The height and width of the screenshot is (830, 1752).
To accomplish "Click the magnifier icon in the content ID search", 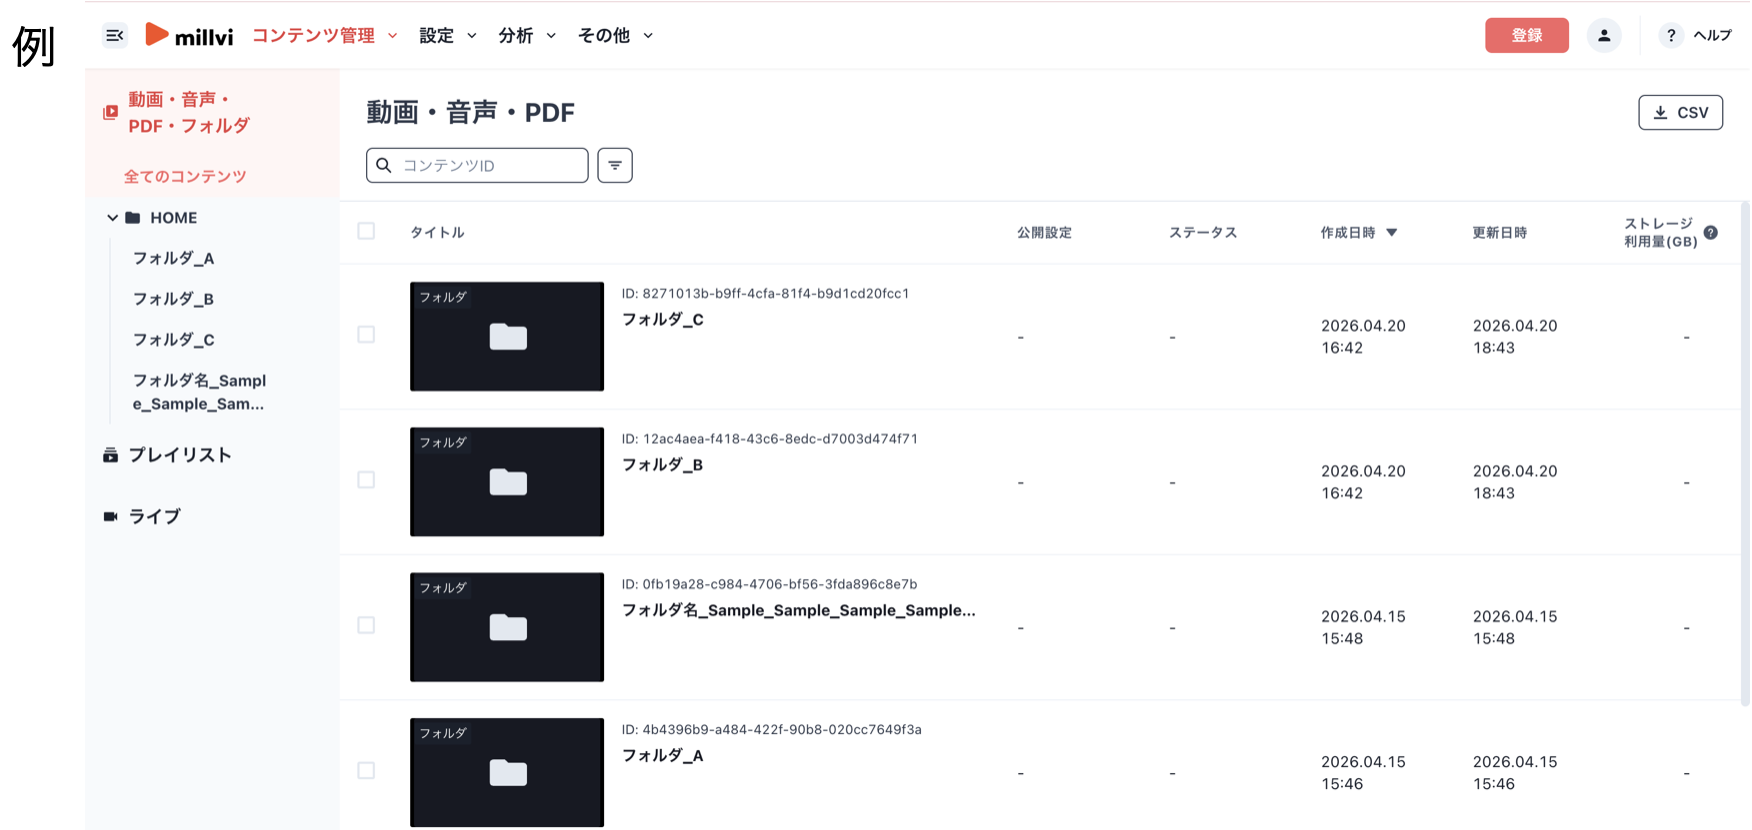I will click(x=384, y=165).
